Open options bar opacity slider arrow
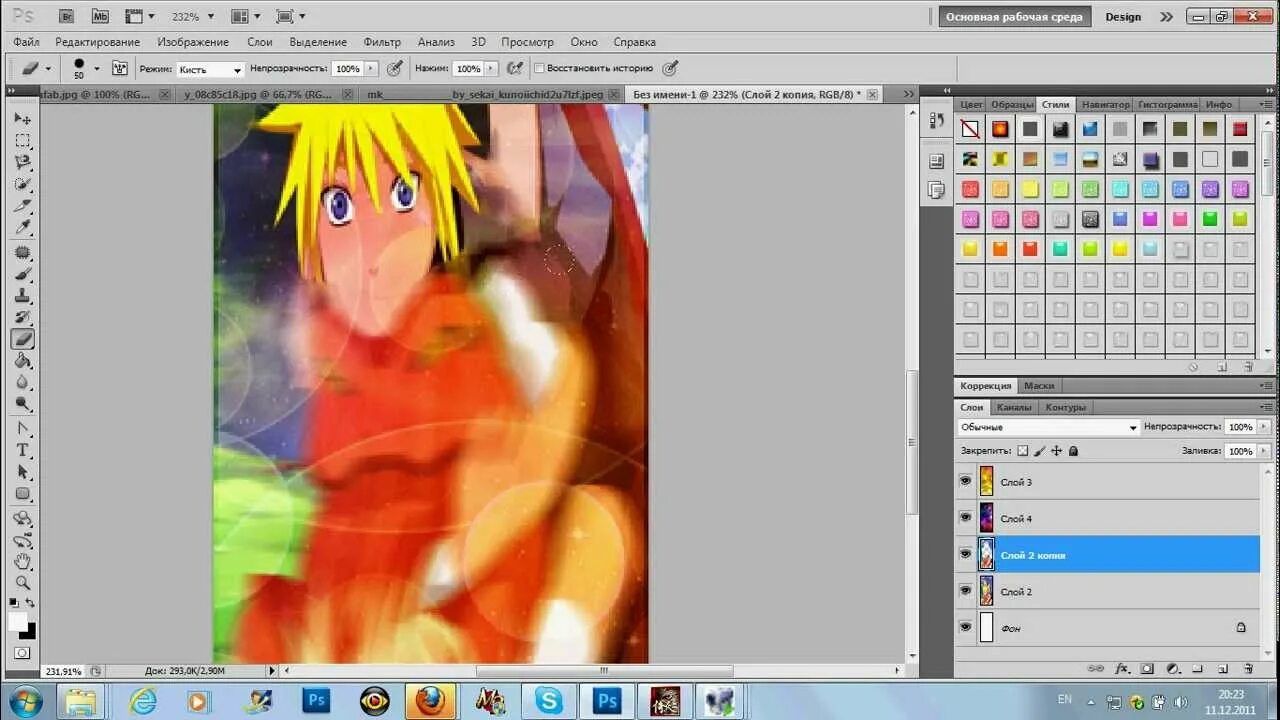The height and width of the screenshot is (720, 1280). pos(371,69)
